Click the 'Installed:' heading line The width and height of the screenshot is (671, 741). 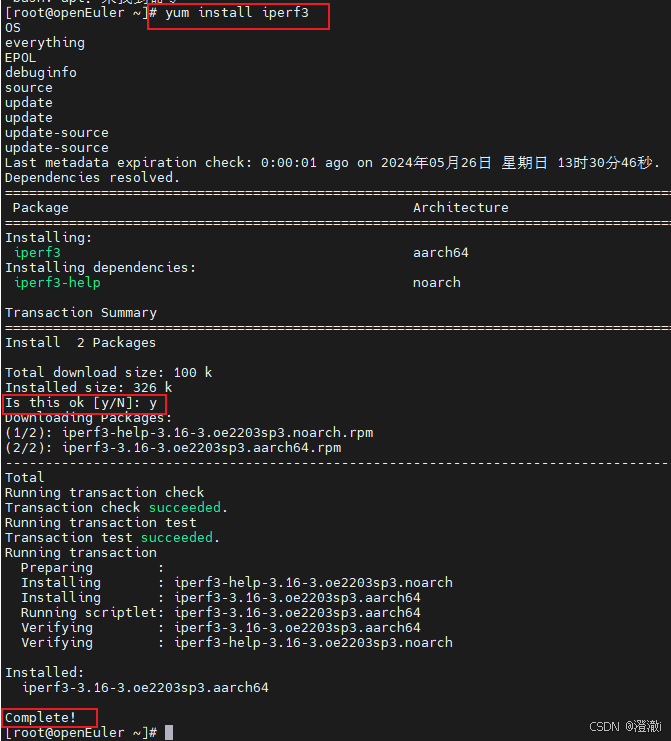44,672
